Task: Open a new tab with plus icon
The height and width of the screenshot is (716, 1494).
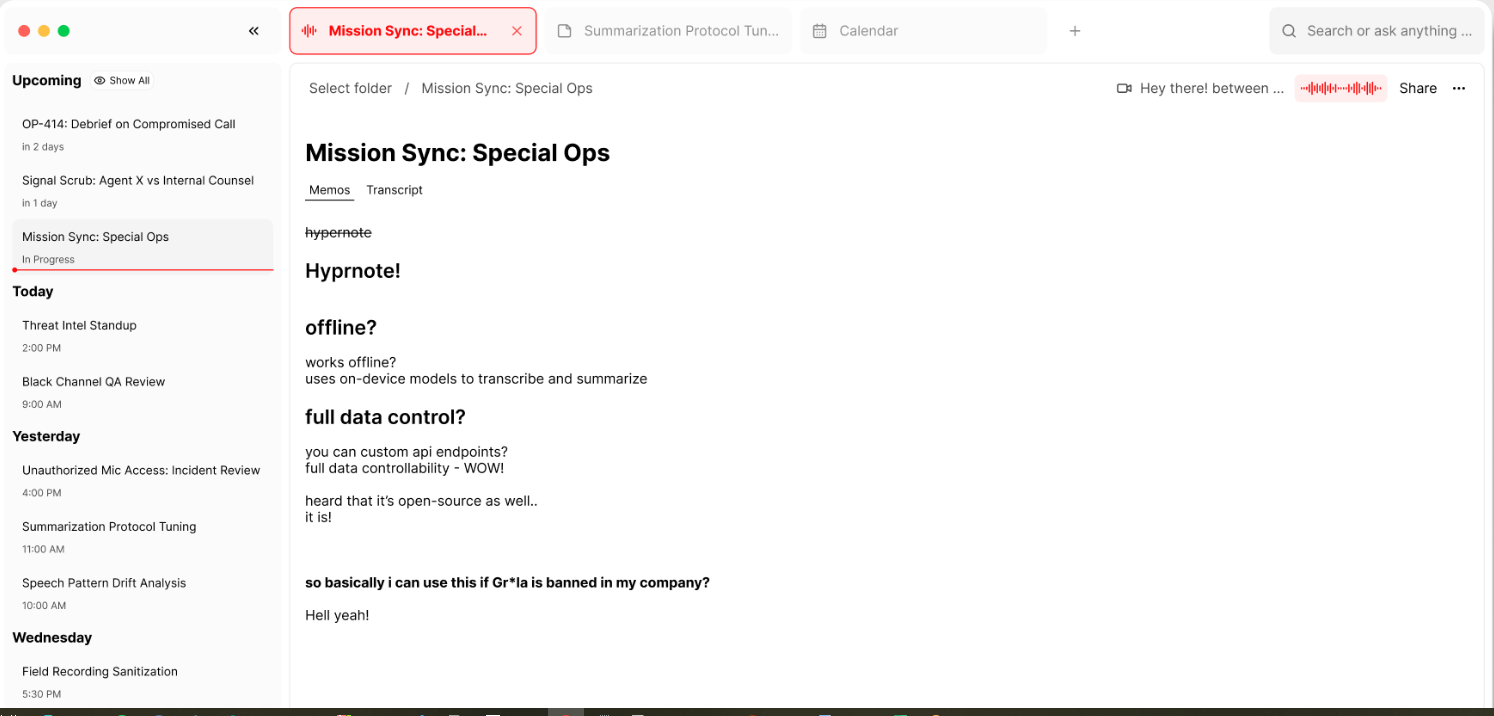Action: (1075, 31)
